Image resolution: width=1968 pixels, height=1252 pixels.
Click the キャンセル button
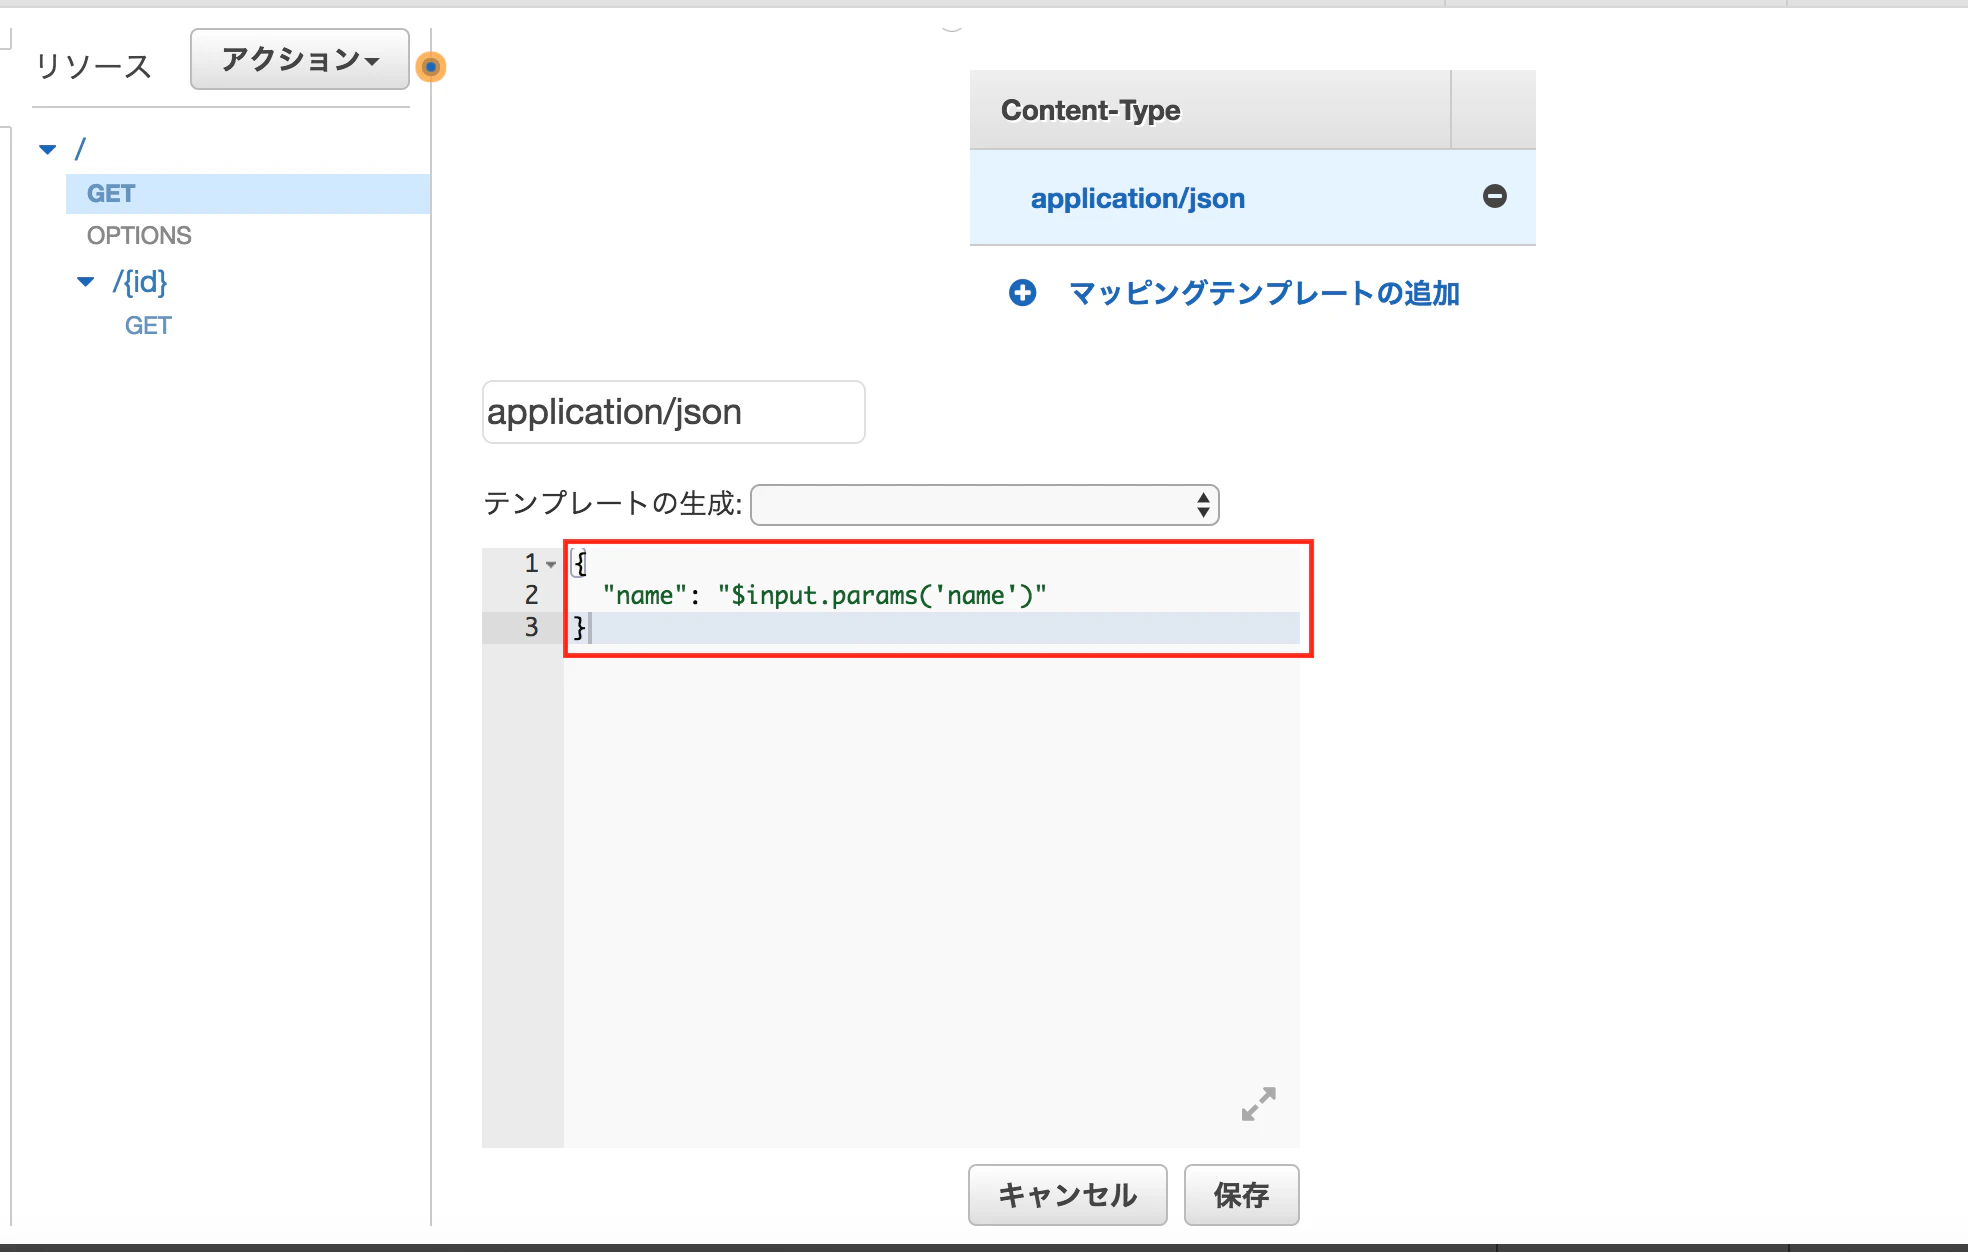pyautogui.click(x=1068, y=1195)
